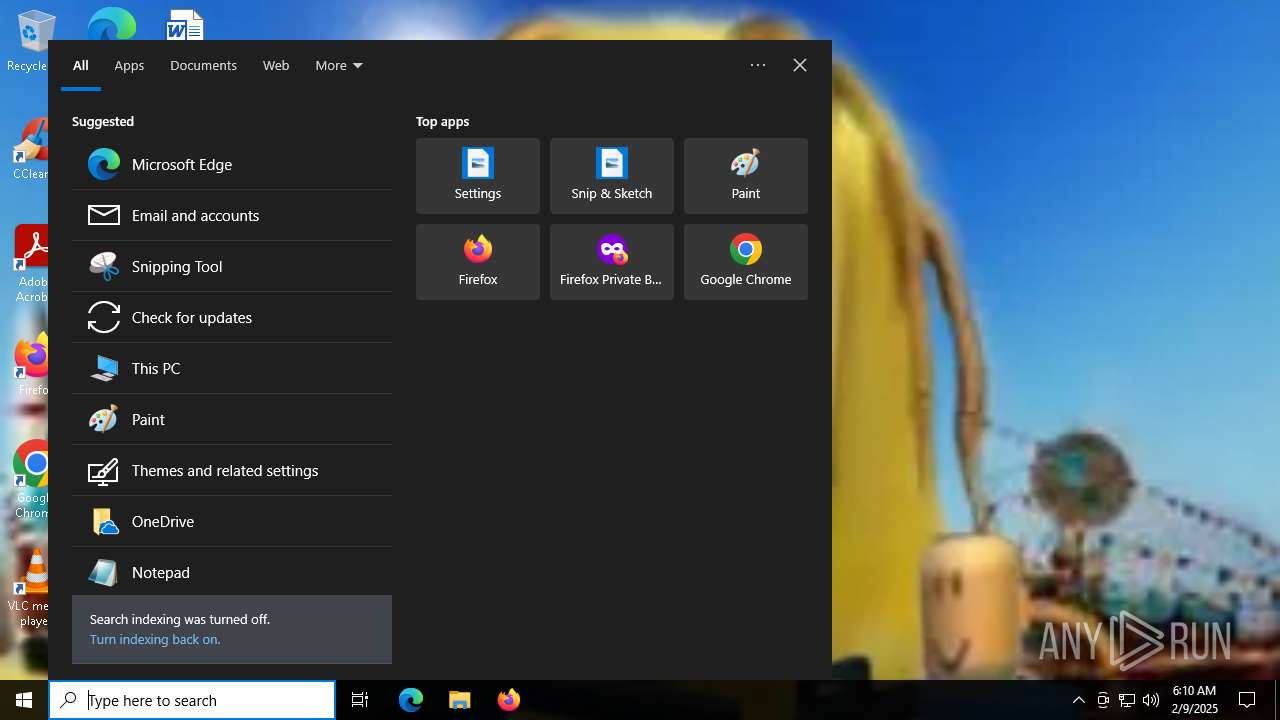Open This PC from suggested list
Image resolution: width=1280 pixels, height=720 pixels.
[232, 368]
